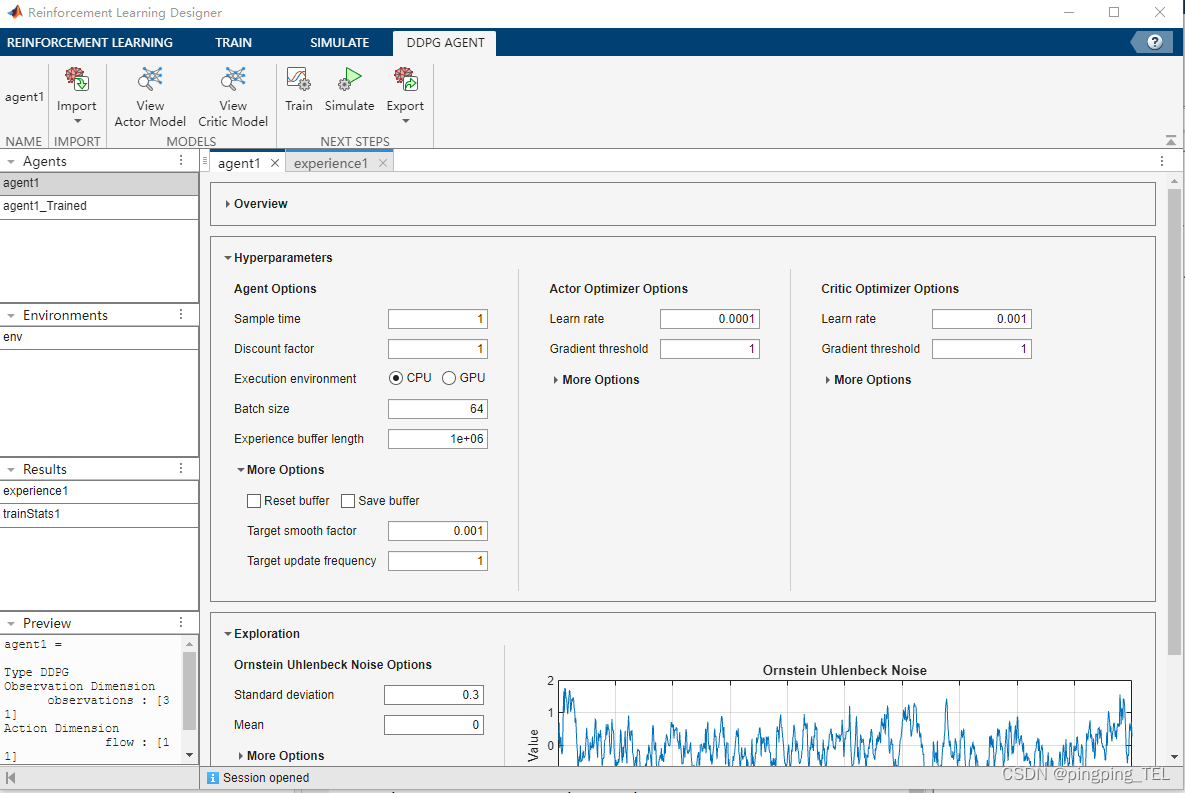
Task: Click the Discount factor field
Action: 438,348
